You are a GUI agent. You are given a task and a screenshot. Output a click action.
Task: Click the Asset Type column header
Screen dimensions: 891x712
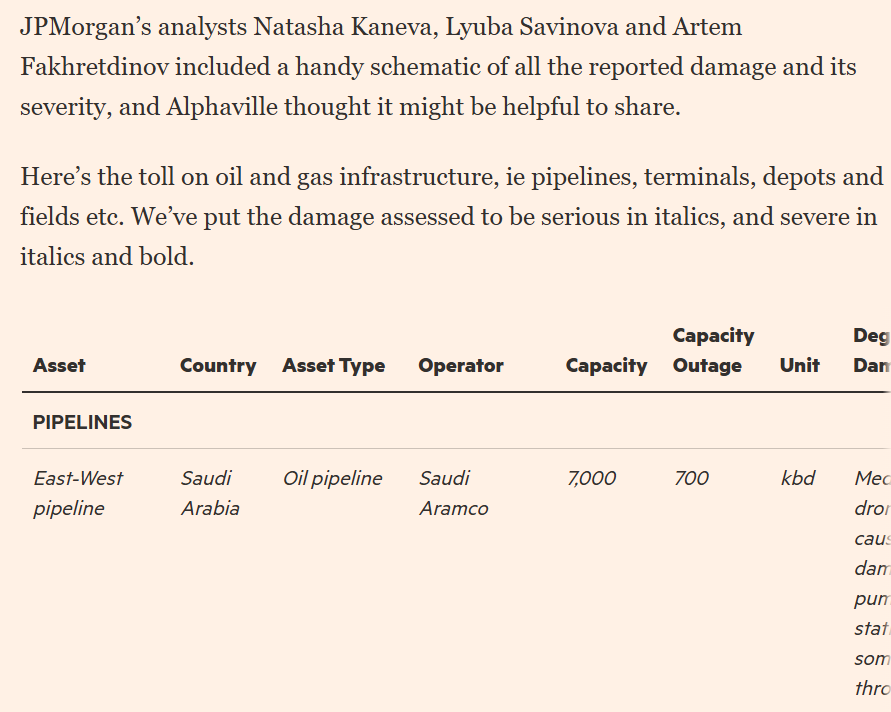point(333,366)
